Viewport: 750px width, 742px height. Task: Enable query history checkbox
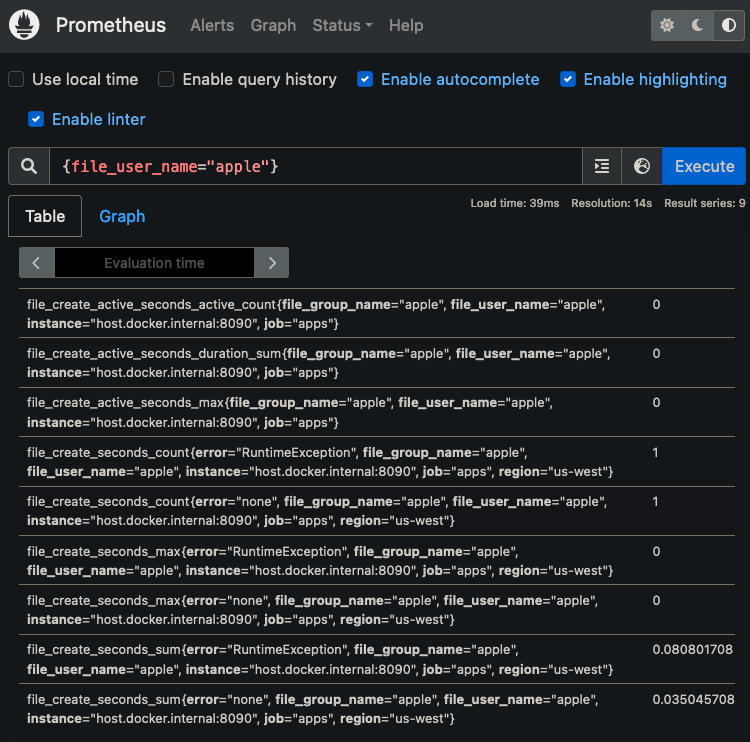tap(166, 79)
